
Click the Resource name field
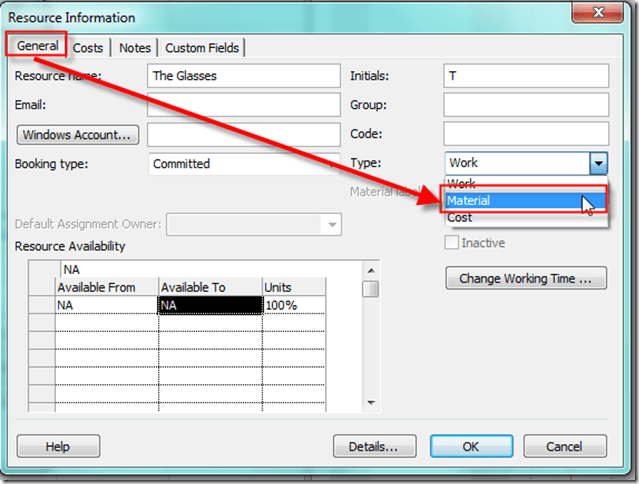[243, 76]
